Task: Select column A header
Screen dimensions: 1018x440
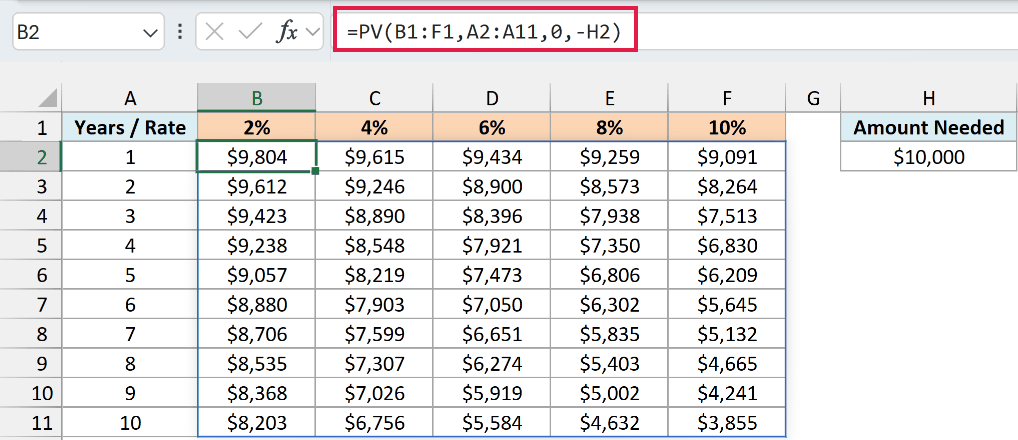Action: tap(130, 98)
